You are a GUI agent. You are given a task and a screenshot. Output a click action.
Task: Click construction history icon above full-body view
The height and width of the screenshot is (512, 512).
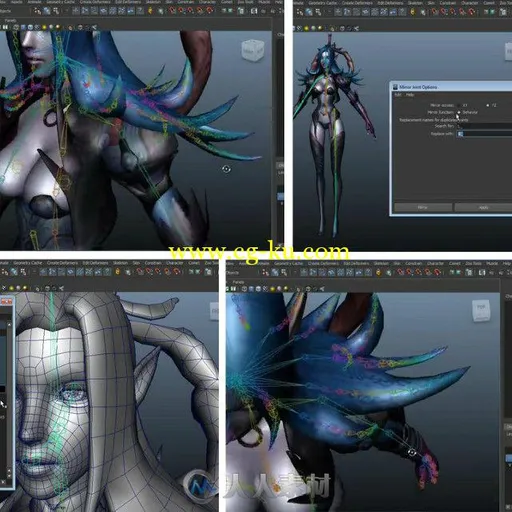[503, 12]
